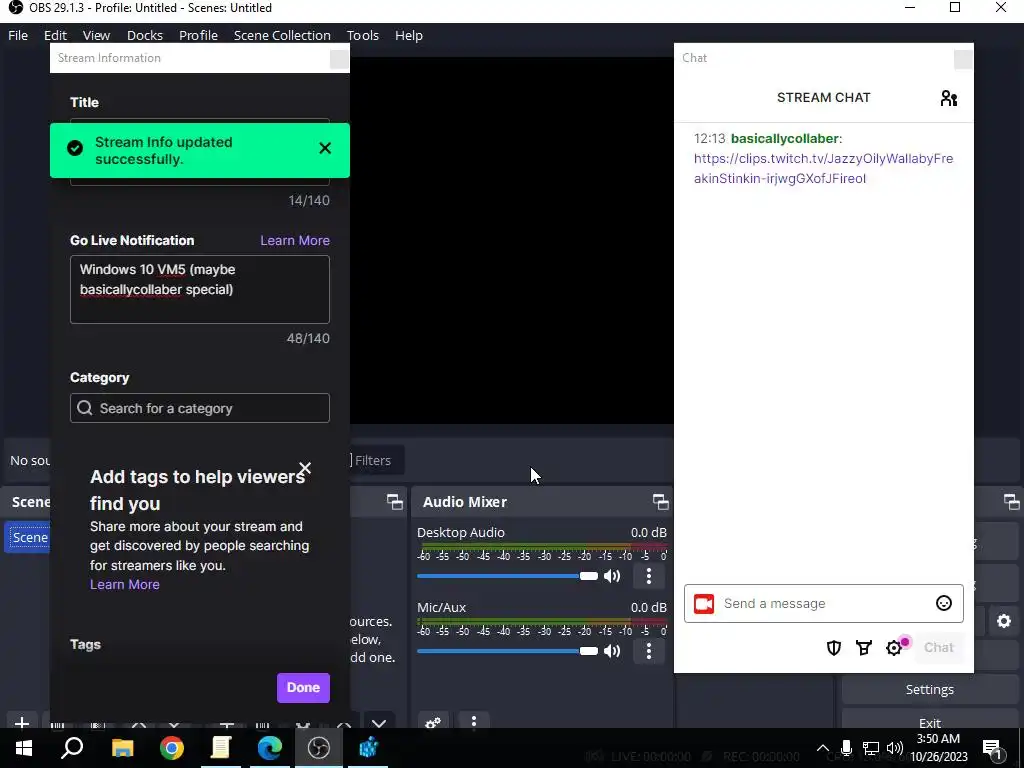Dismiss the Stream Info updated notification
Viewport: 1024px width, 768px height.
click(x=325, y=148)
